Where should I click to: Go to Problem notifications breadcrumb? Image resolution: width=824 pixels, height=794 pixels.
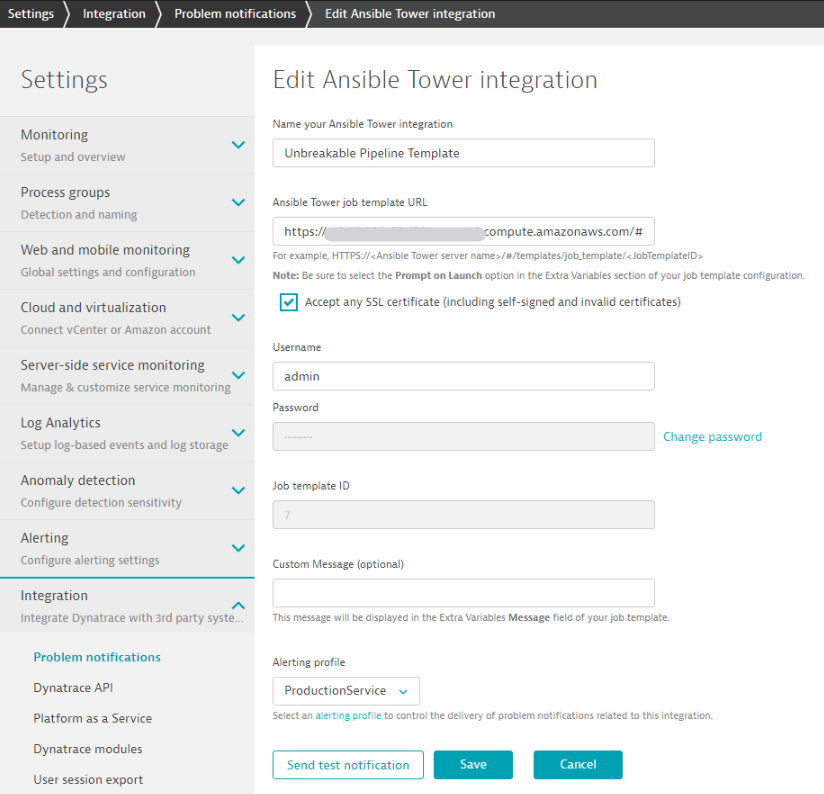pos(235,14)
